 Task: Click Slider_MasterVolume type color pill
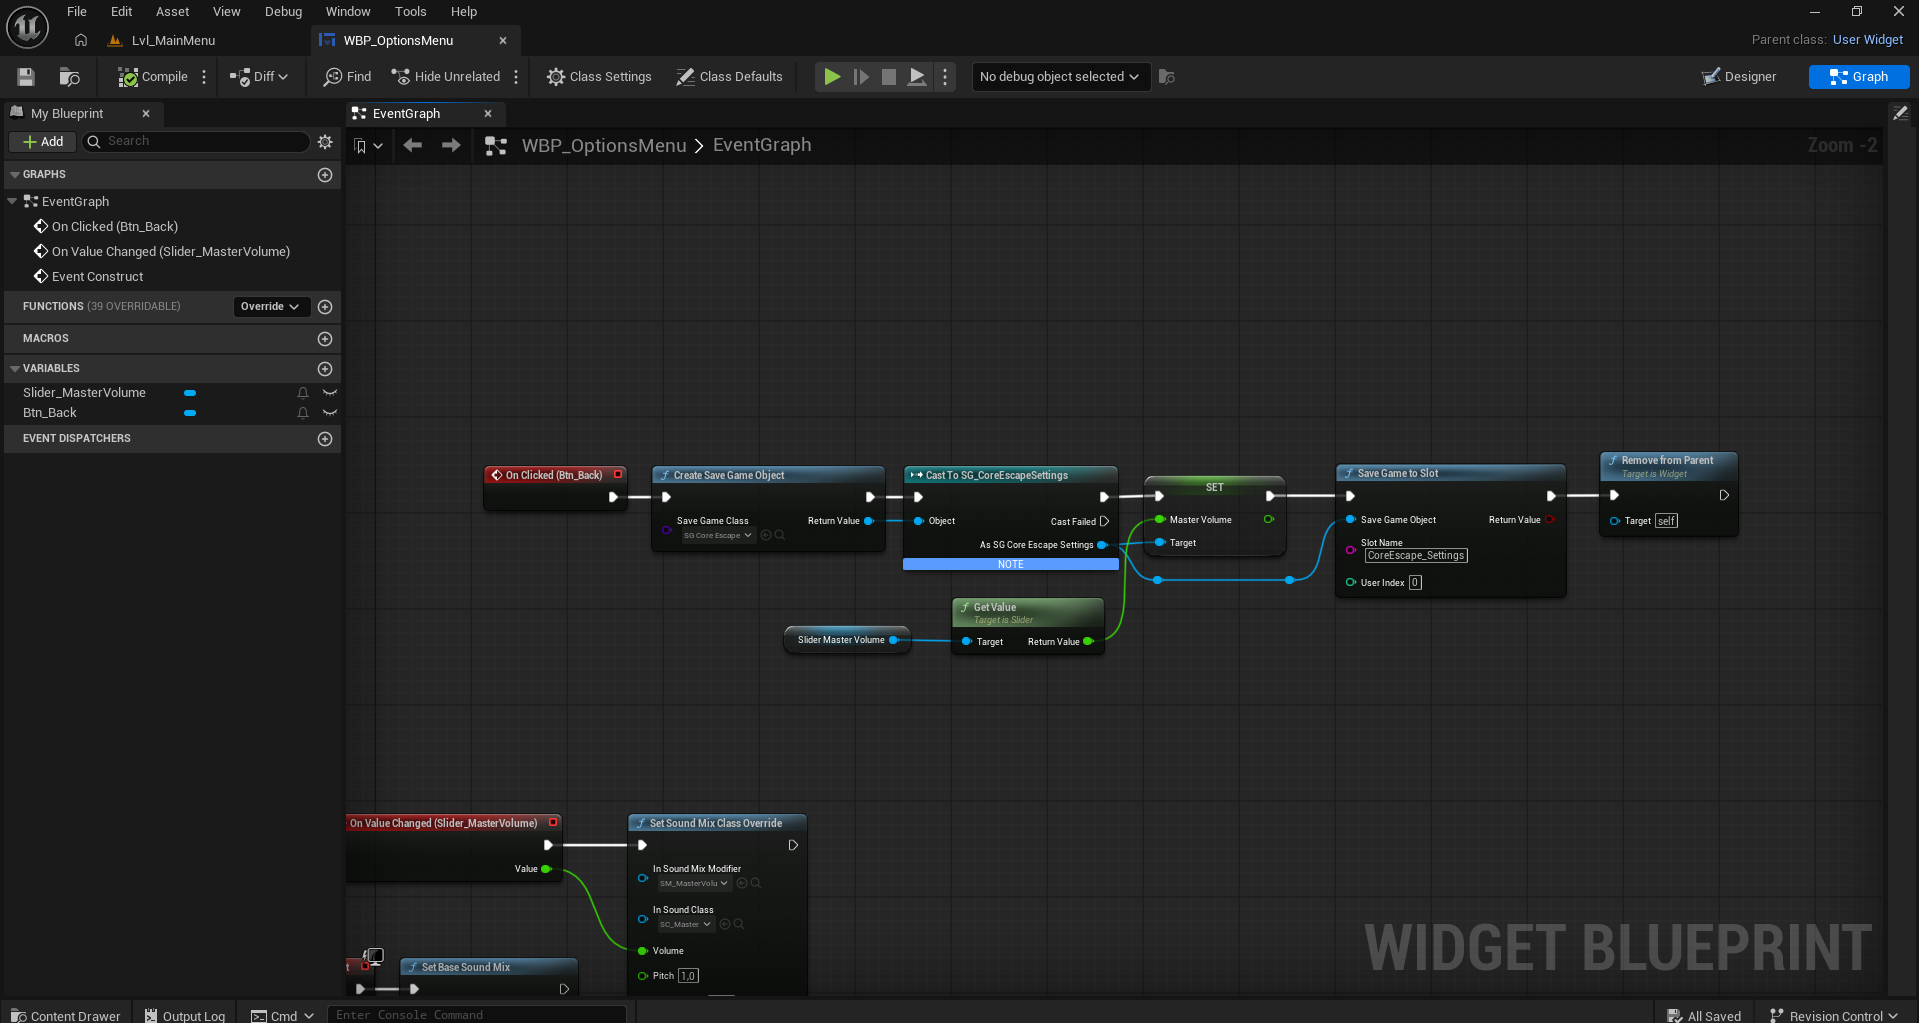(x=190, y=393)
